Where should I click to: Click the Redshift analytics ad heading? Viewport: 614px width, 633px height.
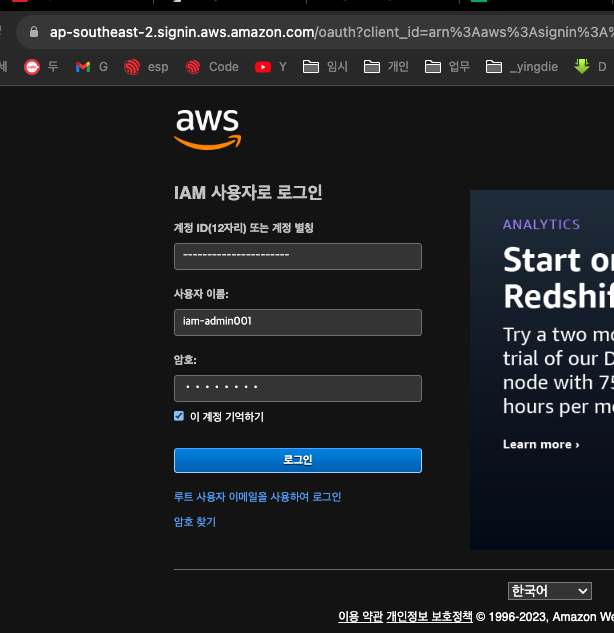pos(559,278)
